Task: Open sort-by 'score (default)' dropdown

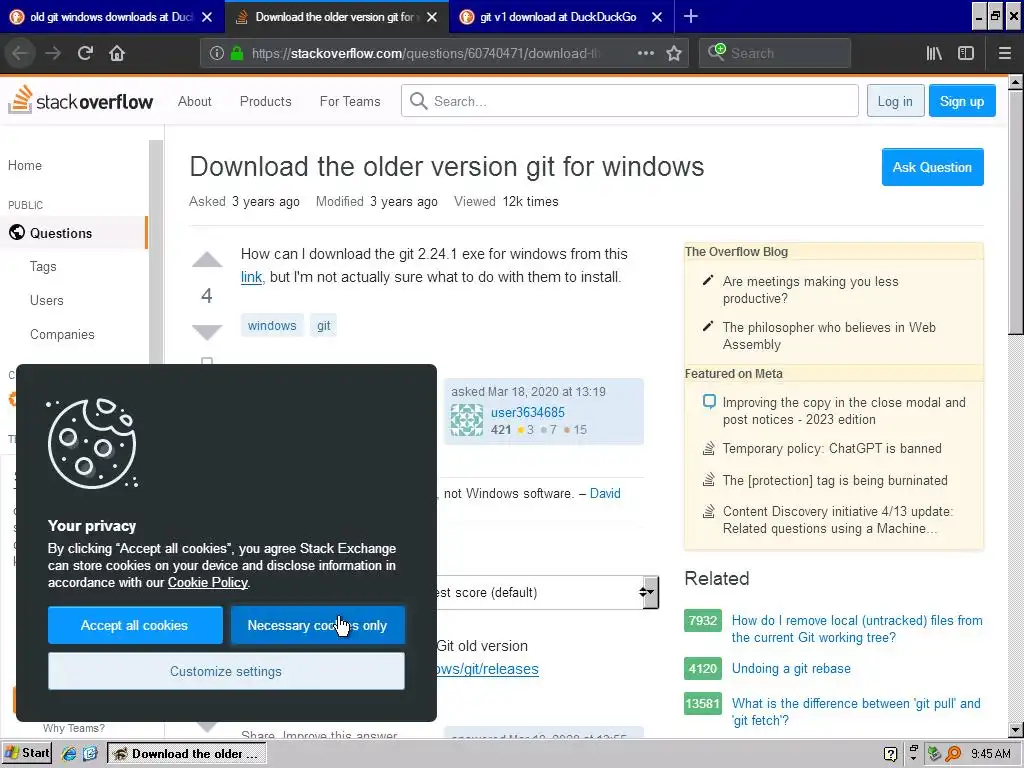Action: 547,592
